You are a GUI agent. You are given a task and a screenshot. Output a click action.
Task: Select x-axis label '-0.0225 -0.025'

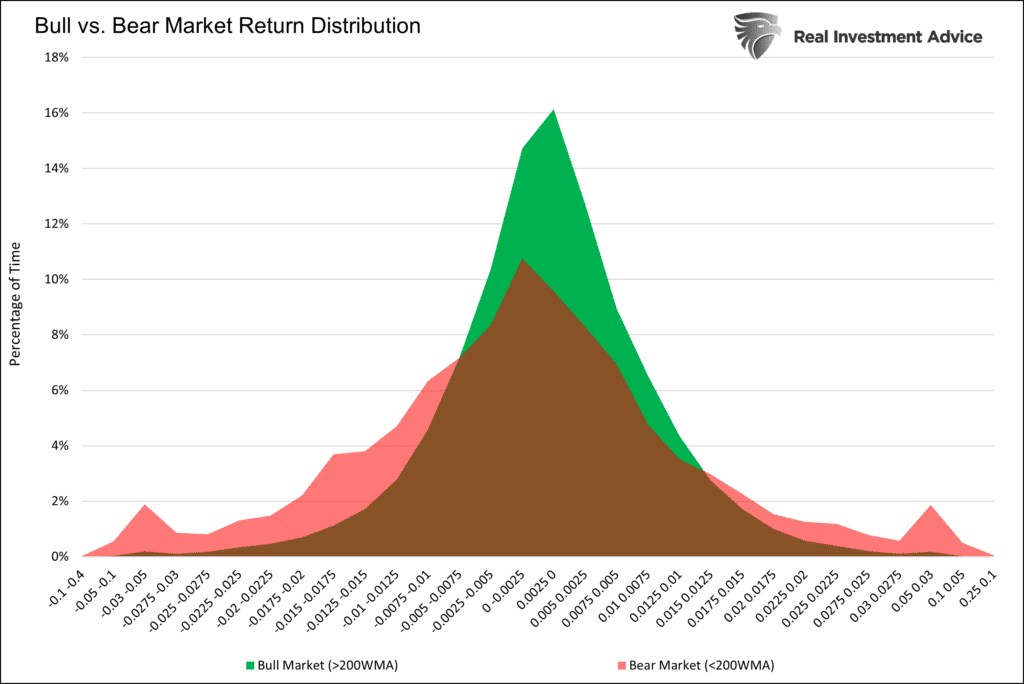[x=213, y=600]
